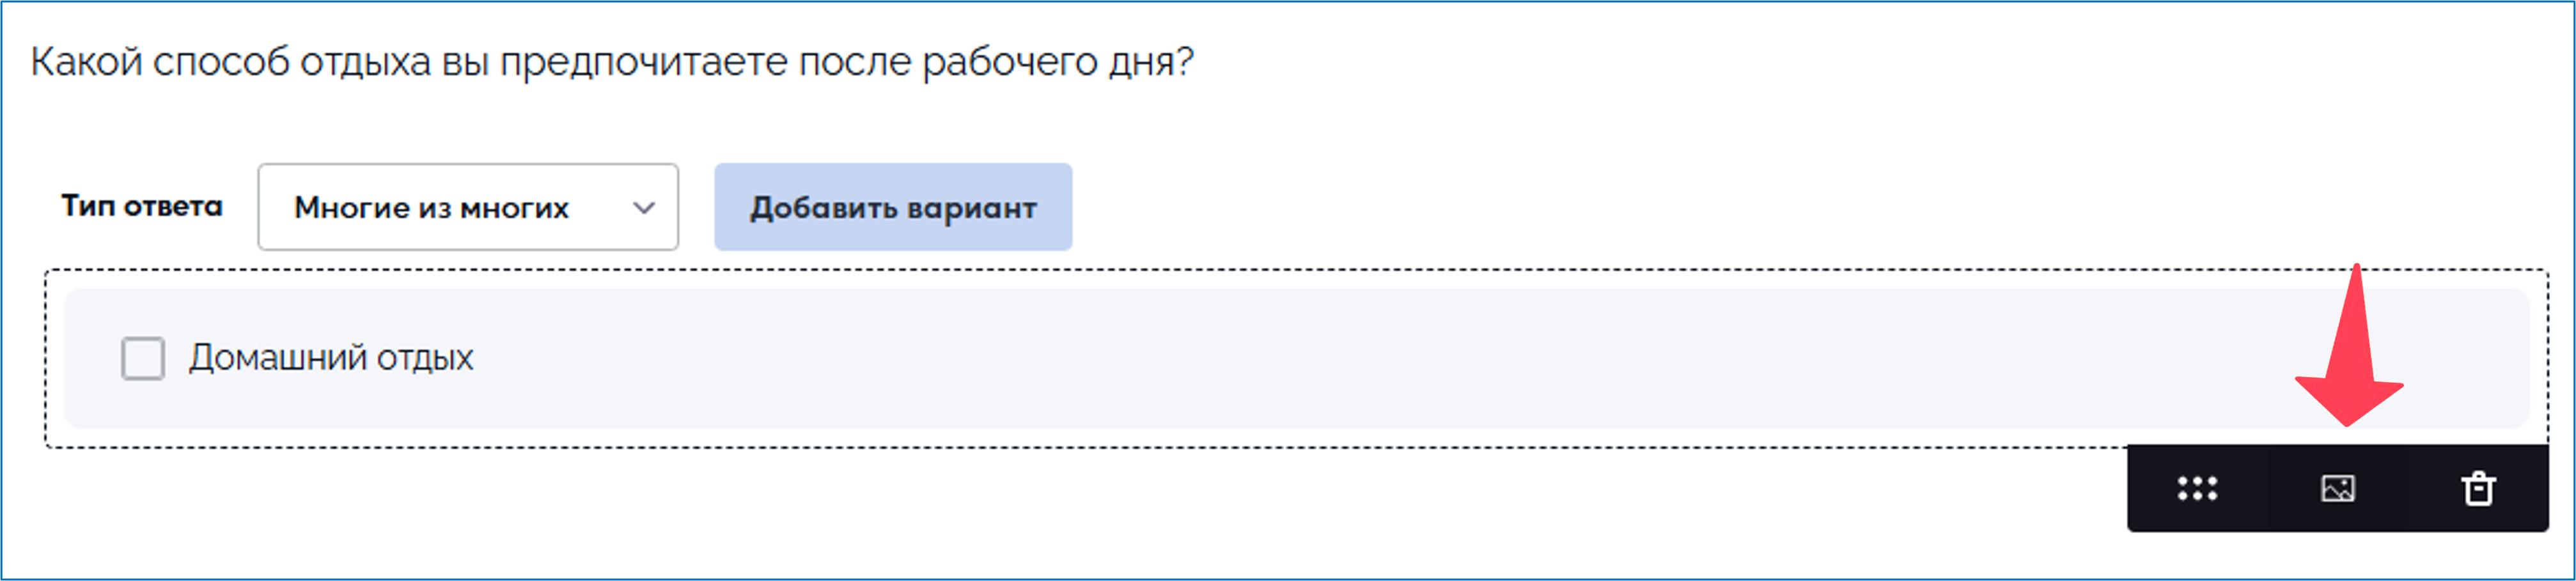Tick the 'Домашний отдых' checkbox
This screenshot has width=2576, height=581.
pyautogui.click(x=143, y=358)
